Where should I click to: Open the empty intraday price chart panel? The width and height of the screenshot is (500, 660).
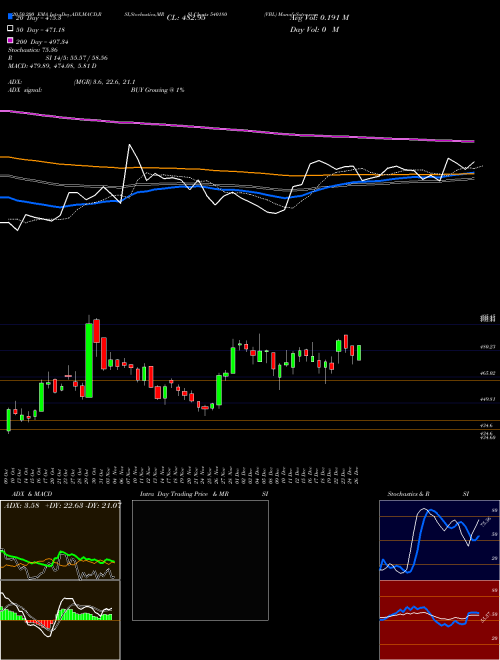pyautogui.click(x=200, y=560)
